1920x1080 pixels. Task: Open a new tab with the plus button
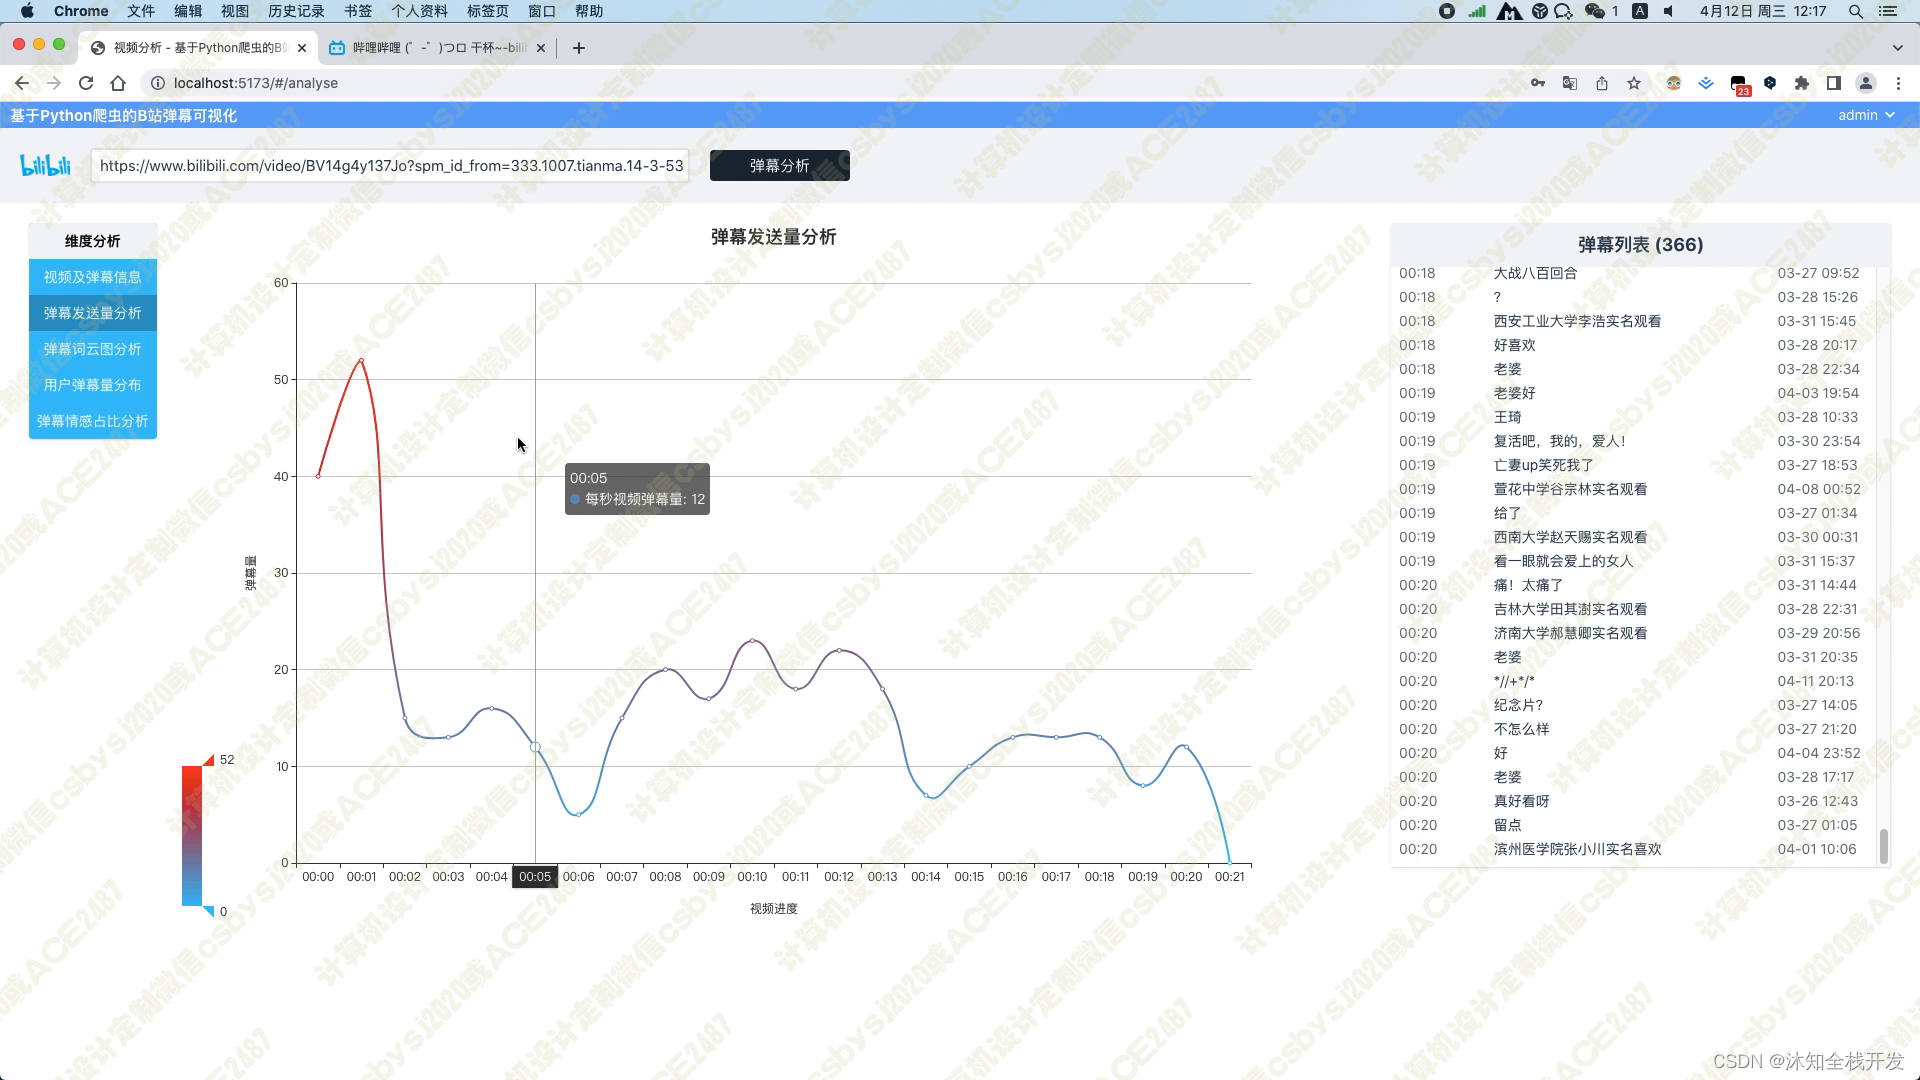click(x=579, y=48)
